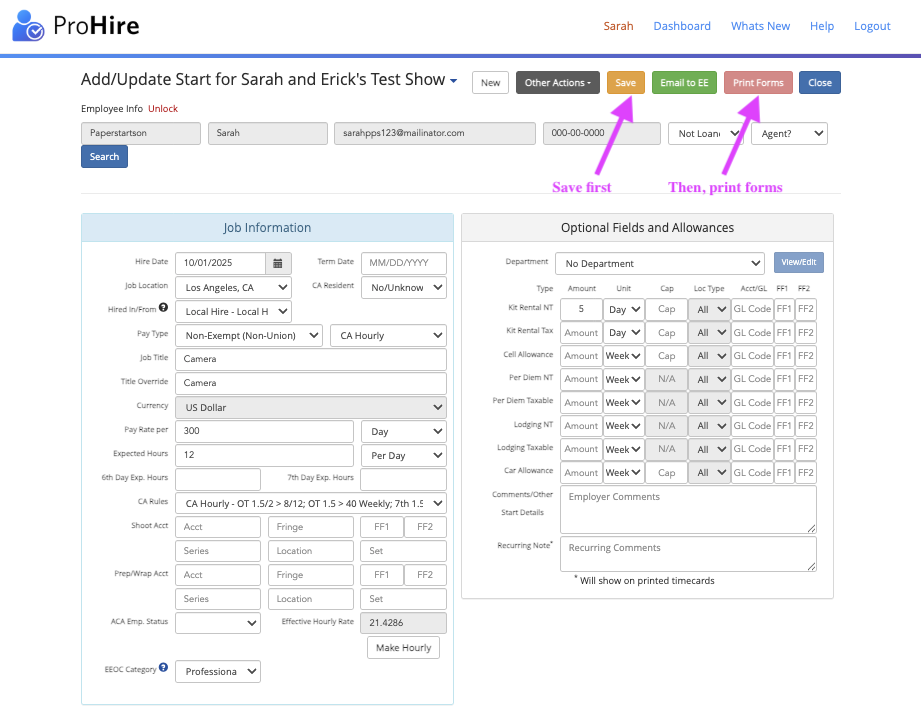The image size is (921, 712).
Task: Open the CA Rules dropdown
Action: 311,503
